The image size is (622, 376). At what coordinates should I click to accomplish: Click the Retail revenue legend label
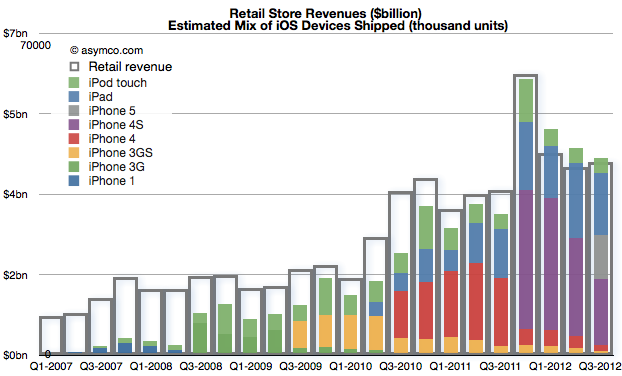pyautogui.click(x=130, y=67)
